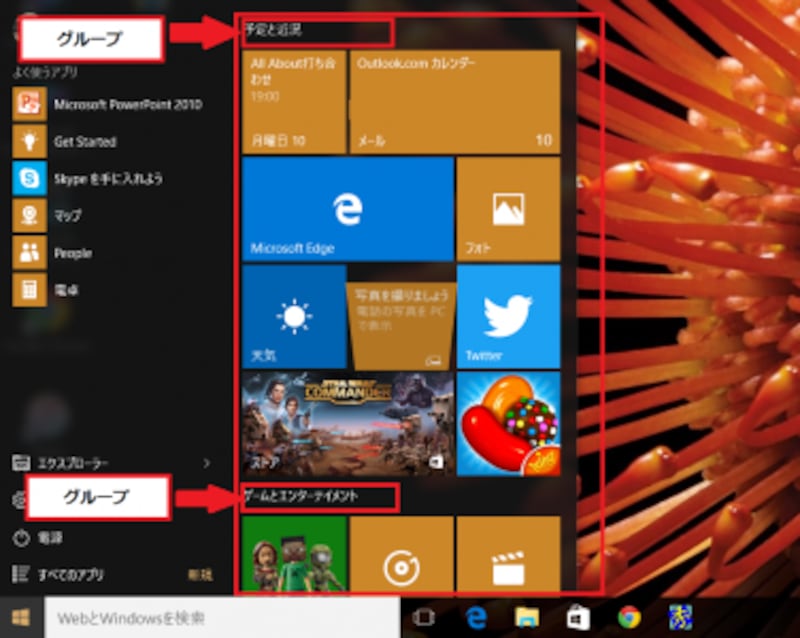Open the Movies & TV clapperboard tile

(509, 554)
